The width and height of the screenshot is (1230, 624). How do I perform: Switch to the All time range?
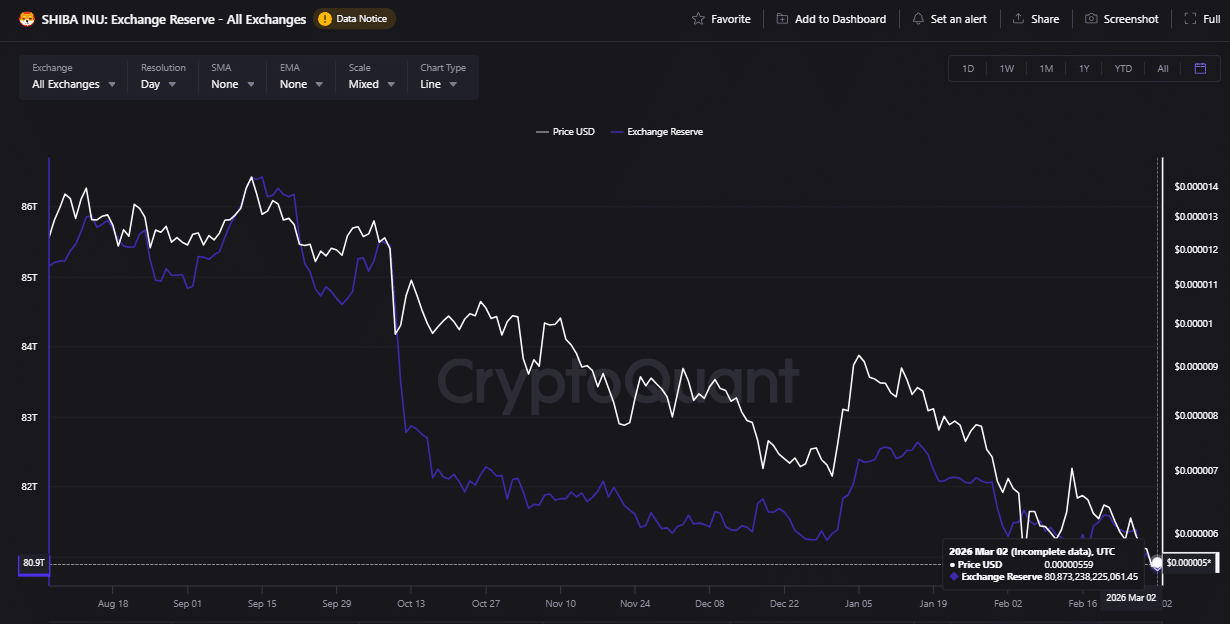[x=1162, y=69]
